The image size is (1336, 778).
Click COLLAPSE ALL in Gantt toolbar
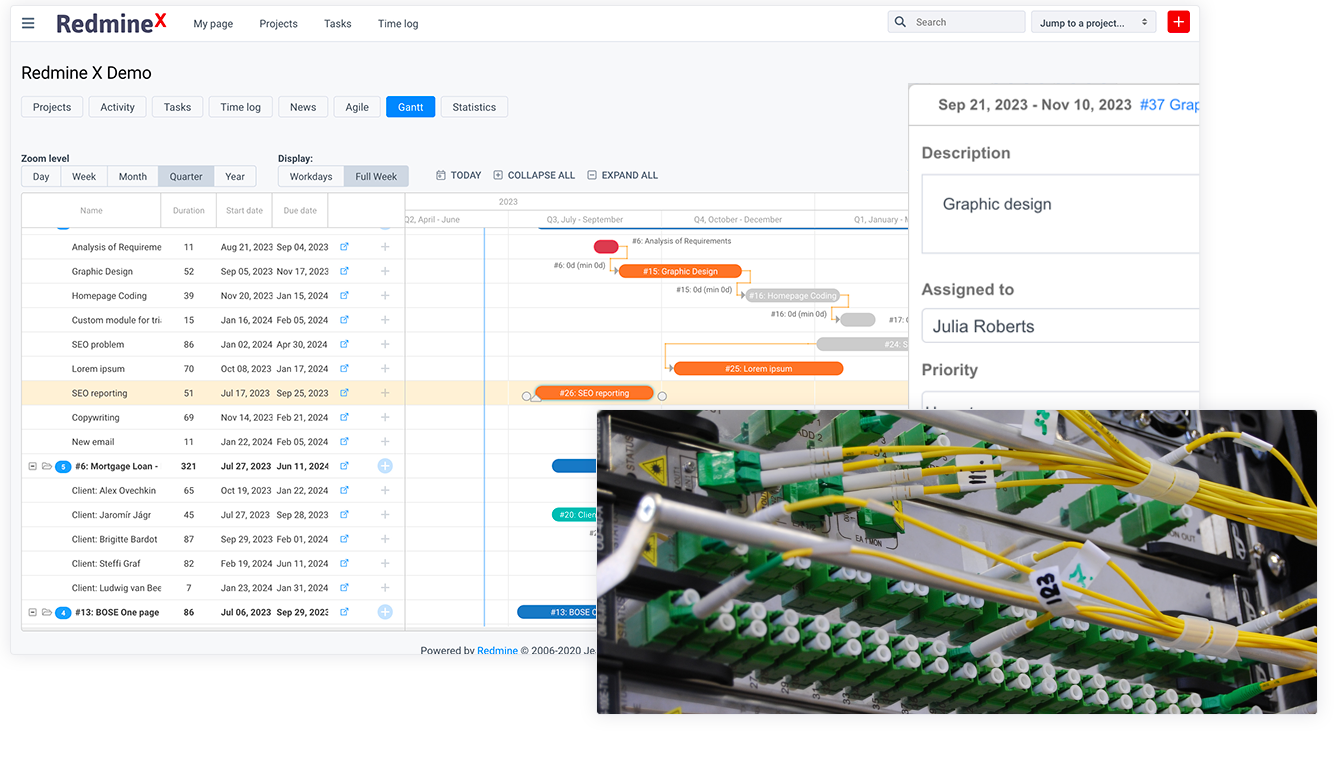534,175
